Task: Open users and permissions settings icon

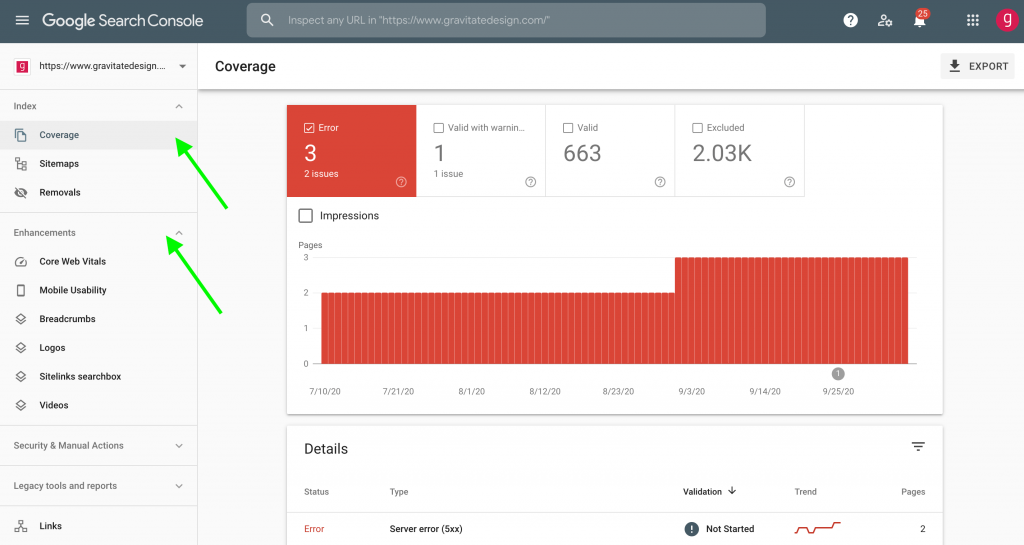Action: 885,20
